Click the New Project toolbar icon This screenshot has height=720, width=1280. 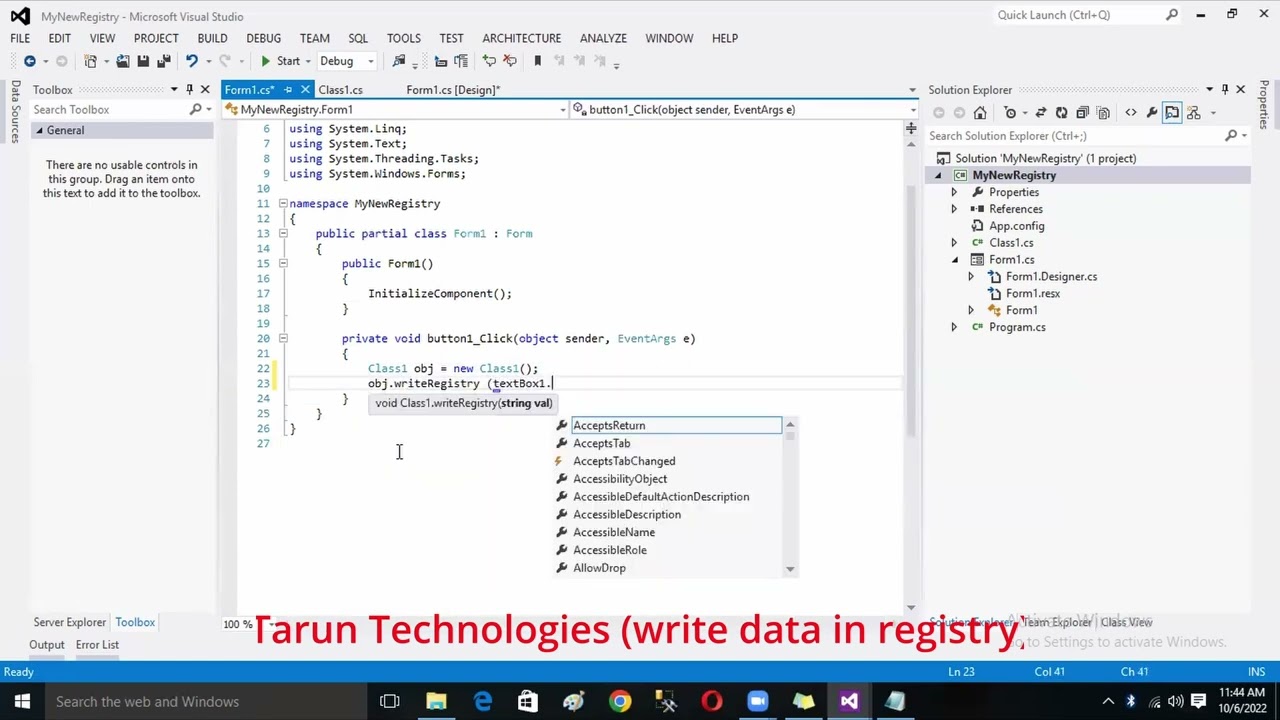tap(91, 61)
